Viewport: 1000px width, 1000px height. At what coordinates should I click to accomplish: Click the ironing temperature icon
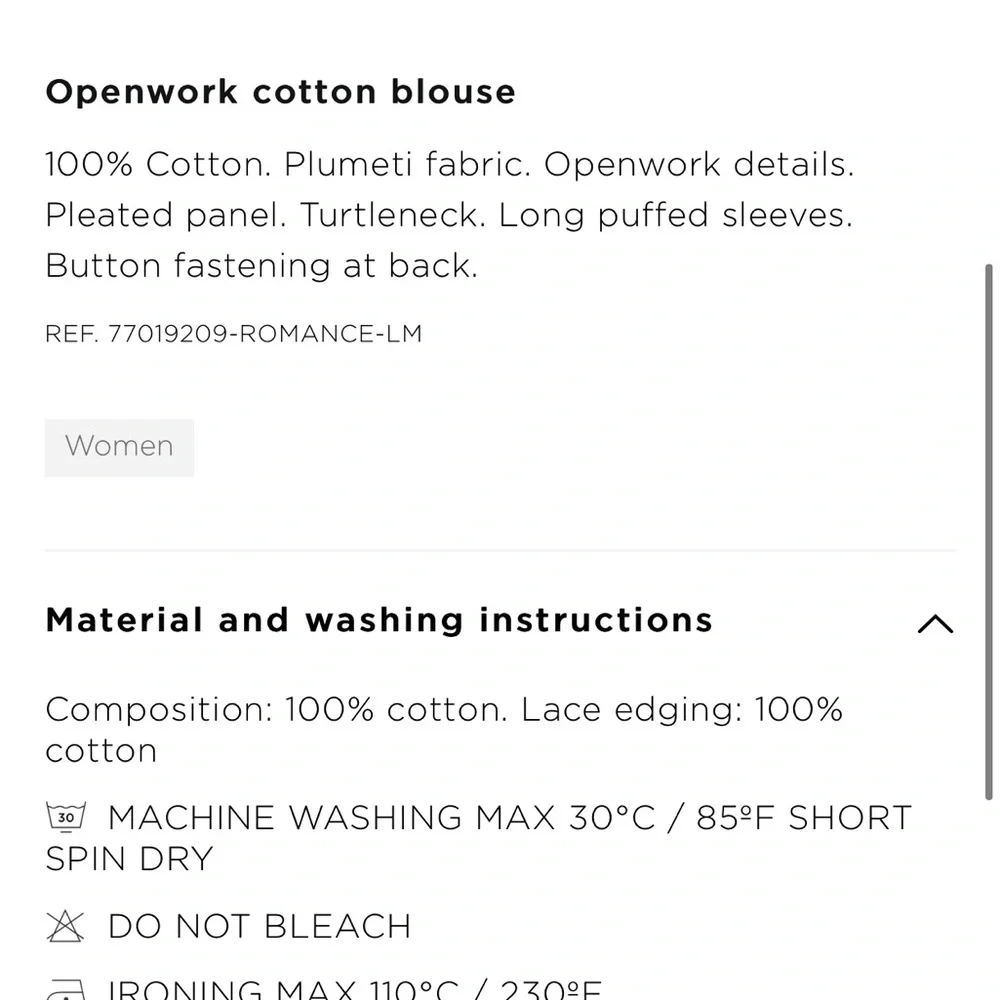click(x=66, y=989)
